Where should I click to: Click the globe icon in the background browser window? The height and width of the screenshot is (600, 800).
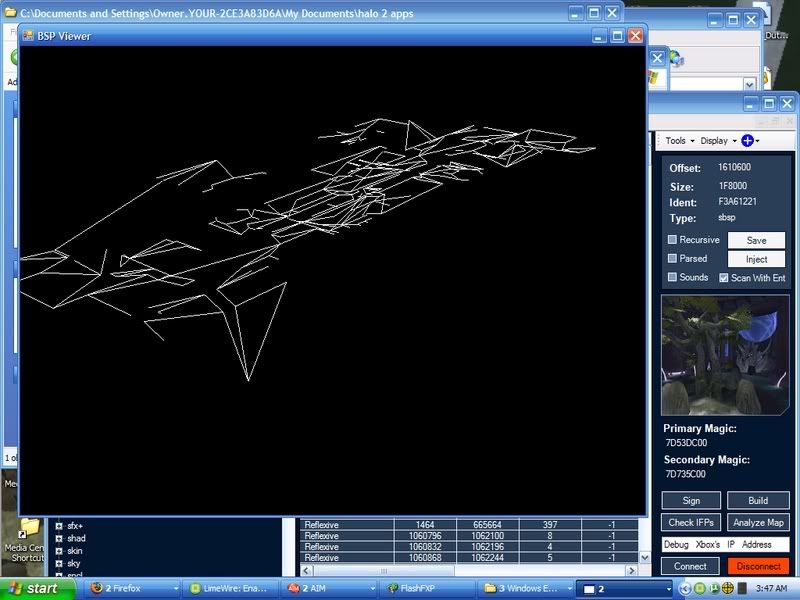point(677,59)
